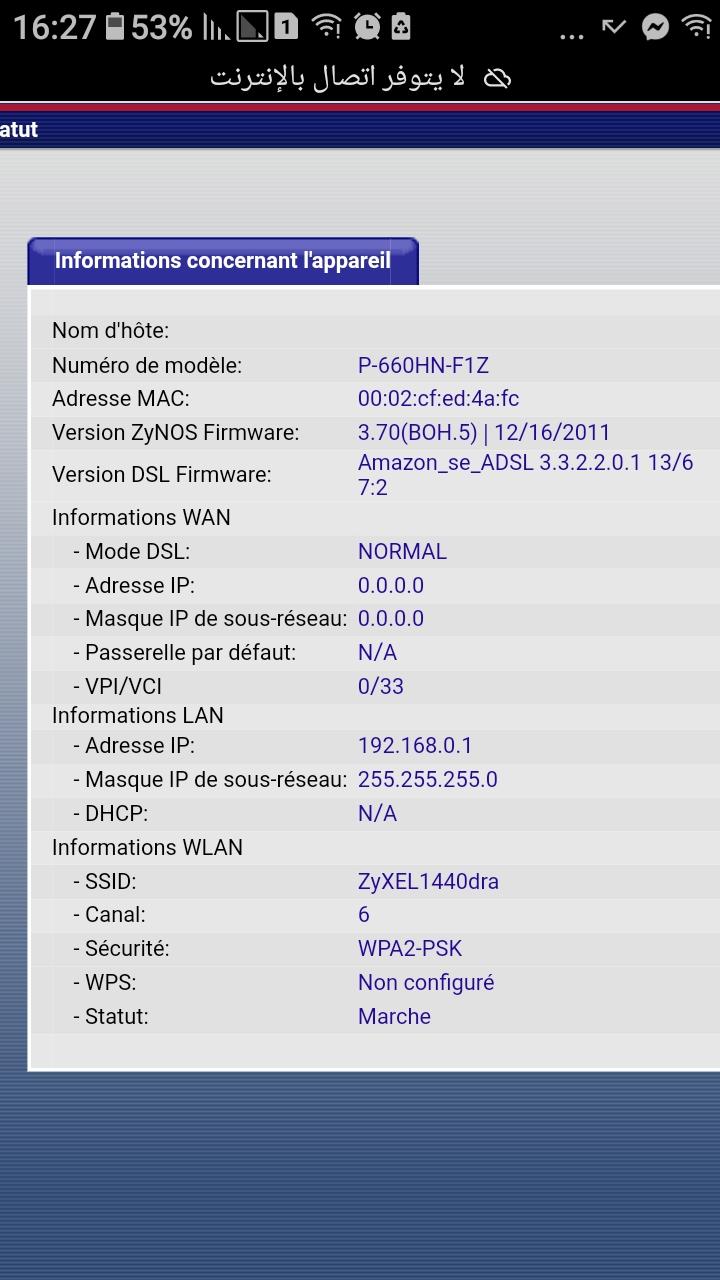Tap the battery saver recycle icon

point(400,27)
